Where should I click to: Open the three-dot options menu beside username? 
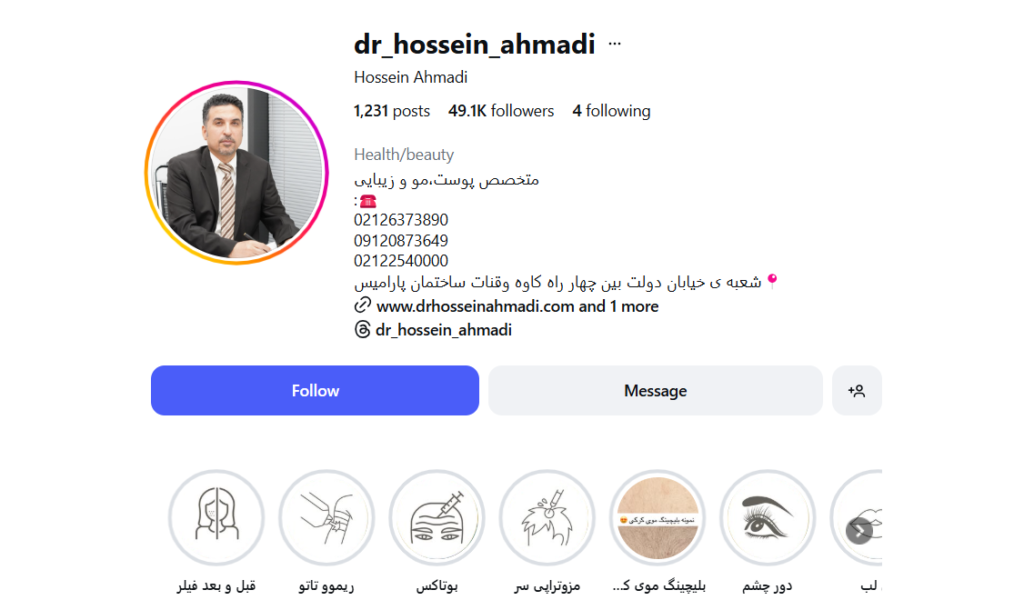(x=615, y=44)
